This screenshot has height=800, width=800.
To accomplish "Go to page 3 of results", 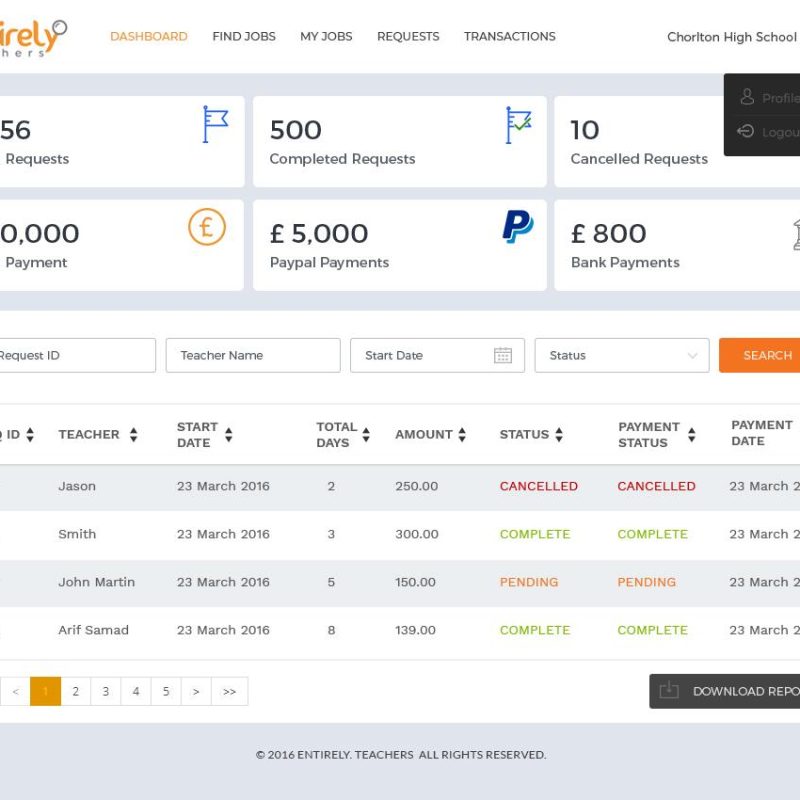I will [106, 692].
